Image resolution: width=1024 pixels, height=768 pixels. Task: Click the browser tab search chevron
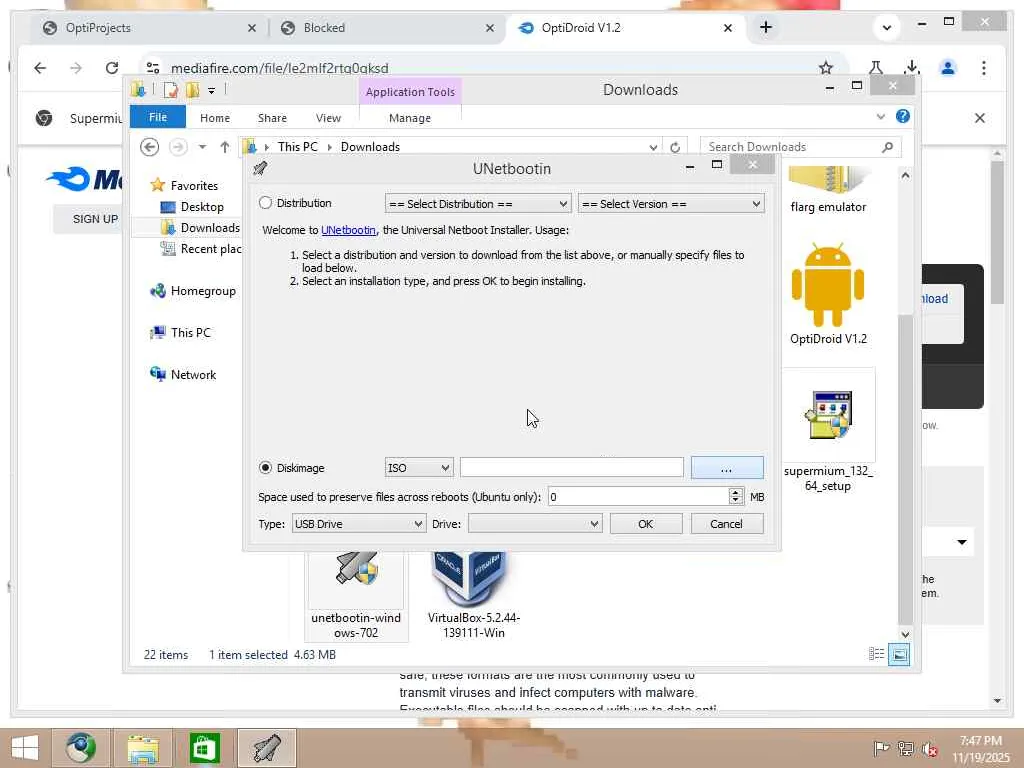click(886, 27)
